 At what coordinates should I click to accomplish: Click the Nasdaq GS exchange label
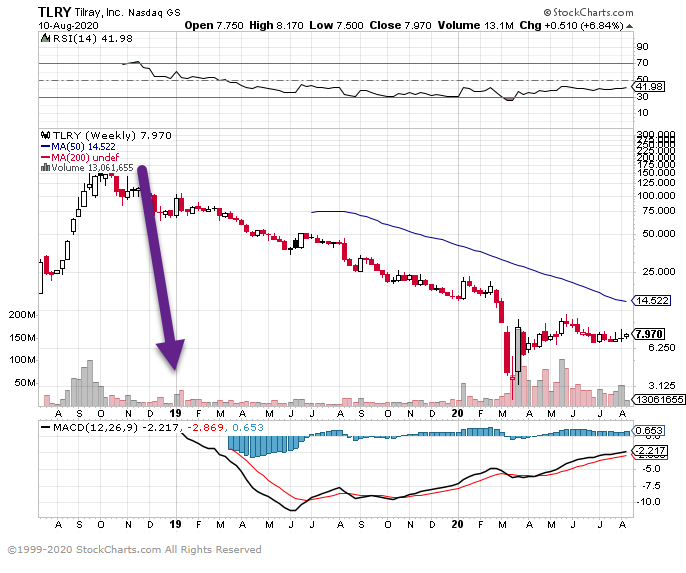click(154, 13)
